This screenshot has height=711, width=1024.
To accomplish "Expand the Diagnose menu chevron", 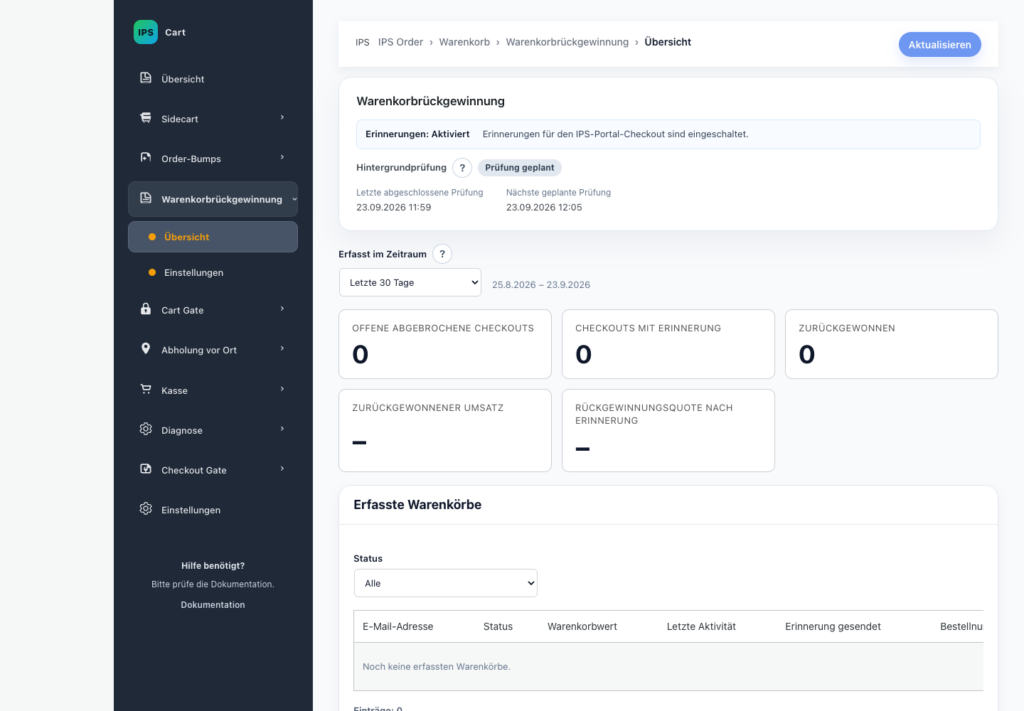I will pyautogui.click(x=282, y=429).
